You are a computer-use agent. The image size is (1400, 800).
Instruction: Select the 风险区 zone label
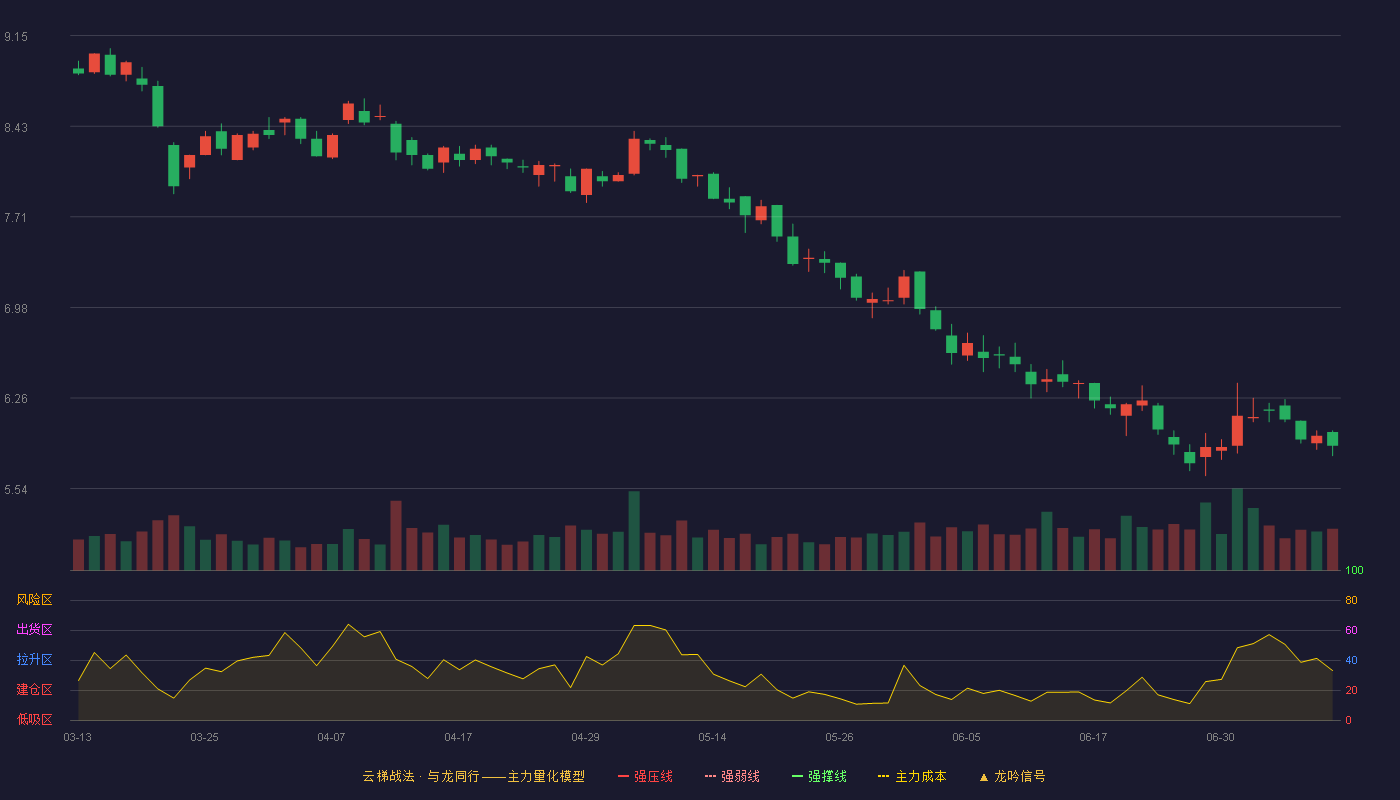click(x=34, y=600)
